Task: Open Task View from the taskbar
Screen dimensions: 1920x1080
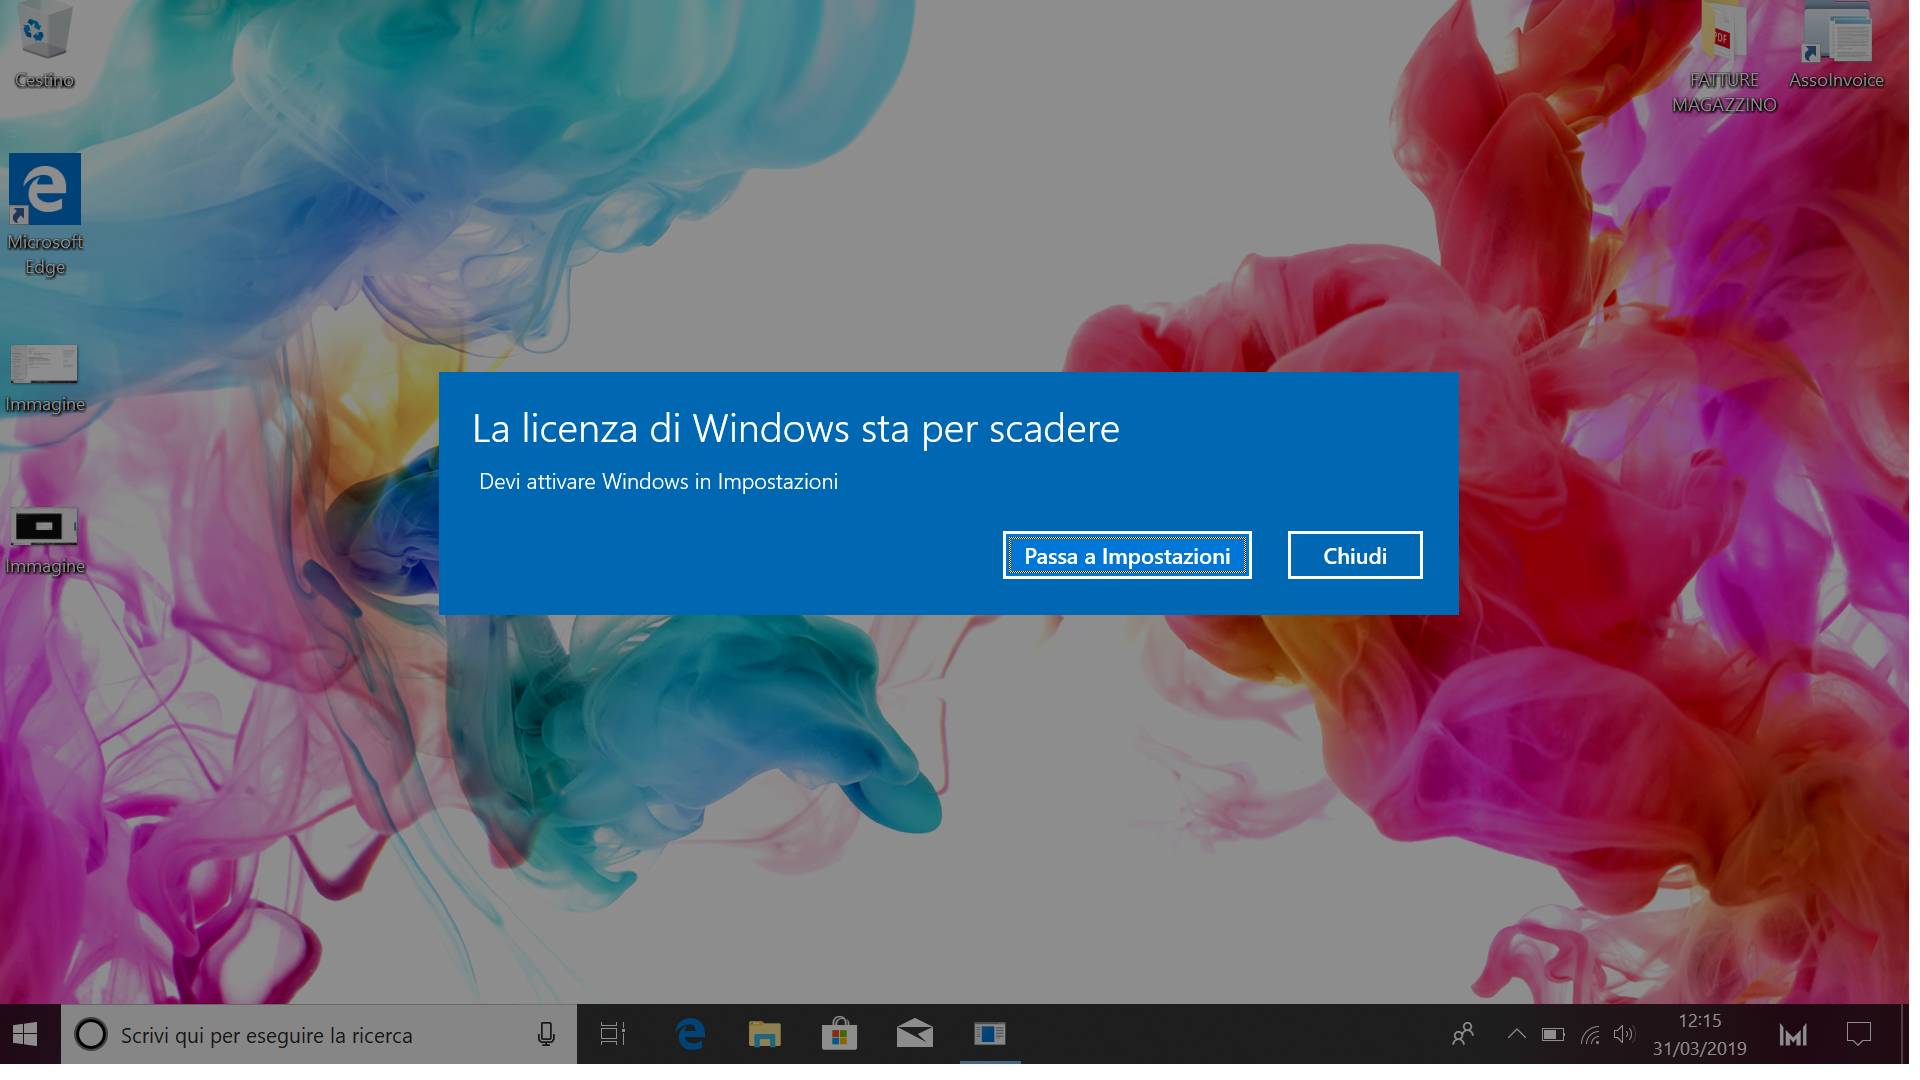Action: click(613, 1034)
